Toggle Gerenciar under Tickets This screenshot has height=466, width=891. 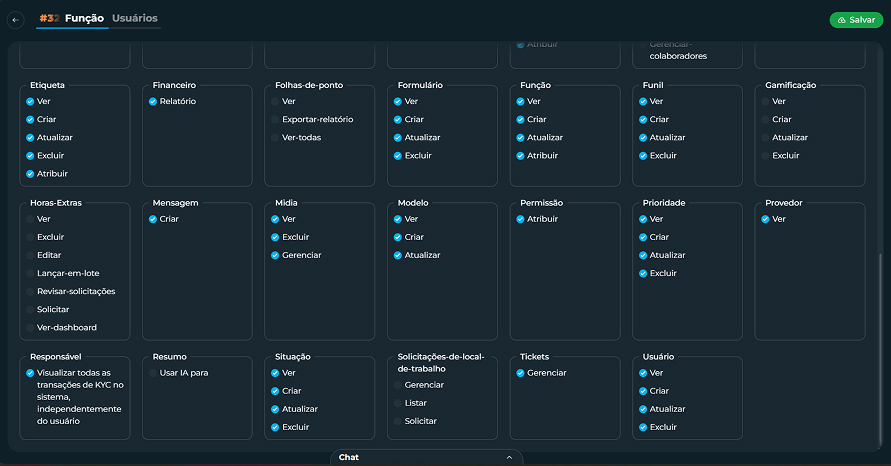point(520,373)
